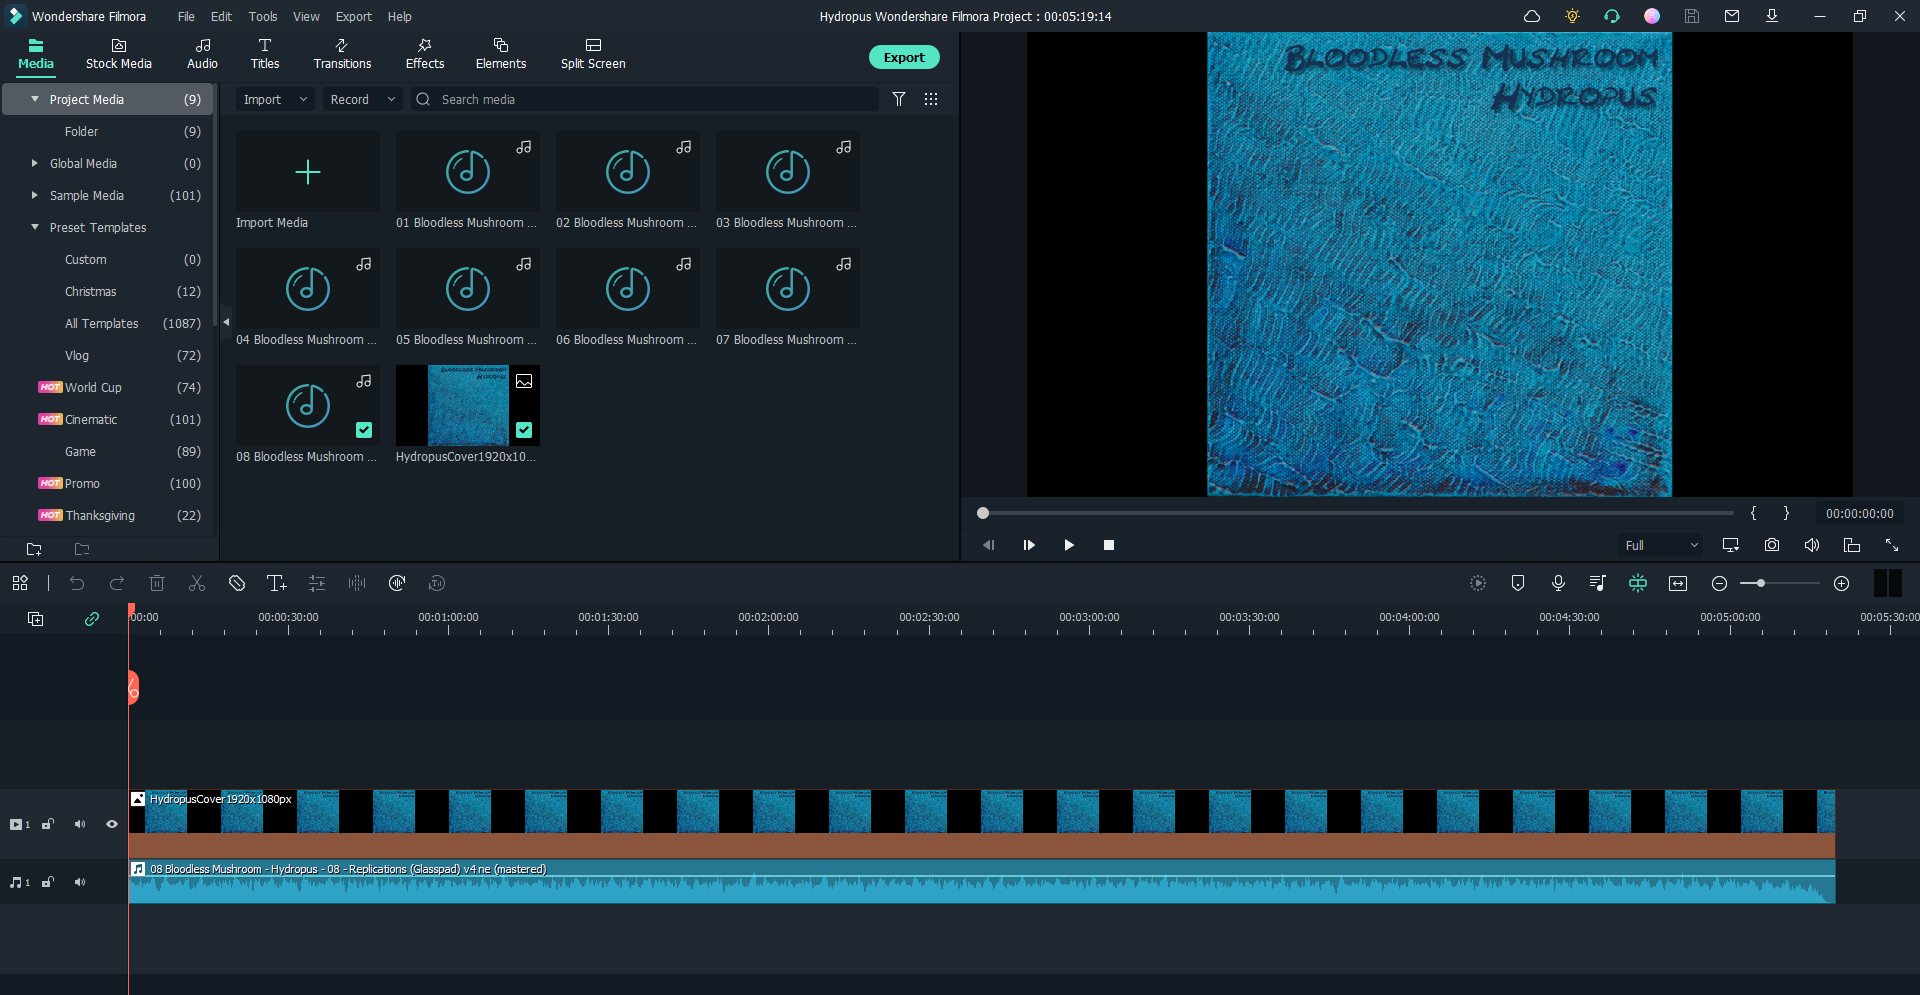The image size is (1920, 995).
Task: Lock the video track
Action: coord(47,825)
